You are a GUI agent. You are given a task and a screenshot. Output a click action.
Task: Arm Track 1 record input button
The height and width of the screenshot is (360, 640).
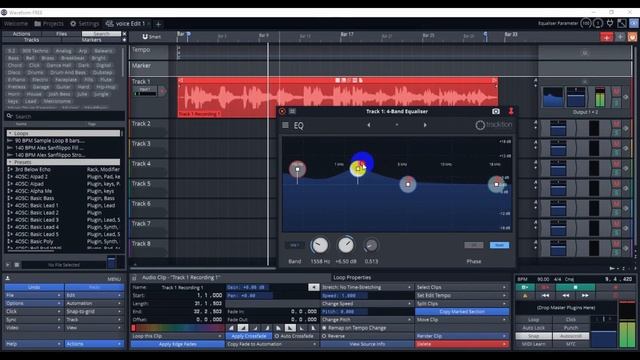click(x=162, y=91)
